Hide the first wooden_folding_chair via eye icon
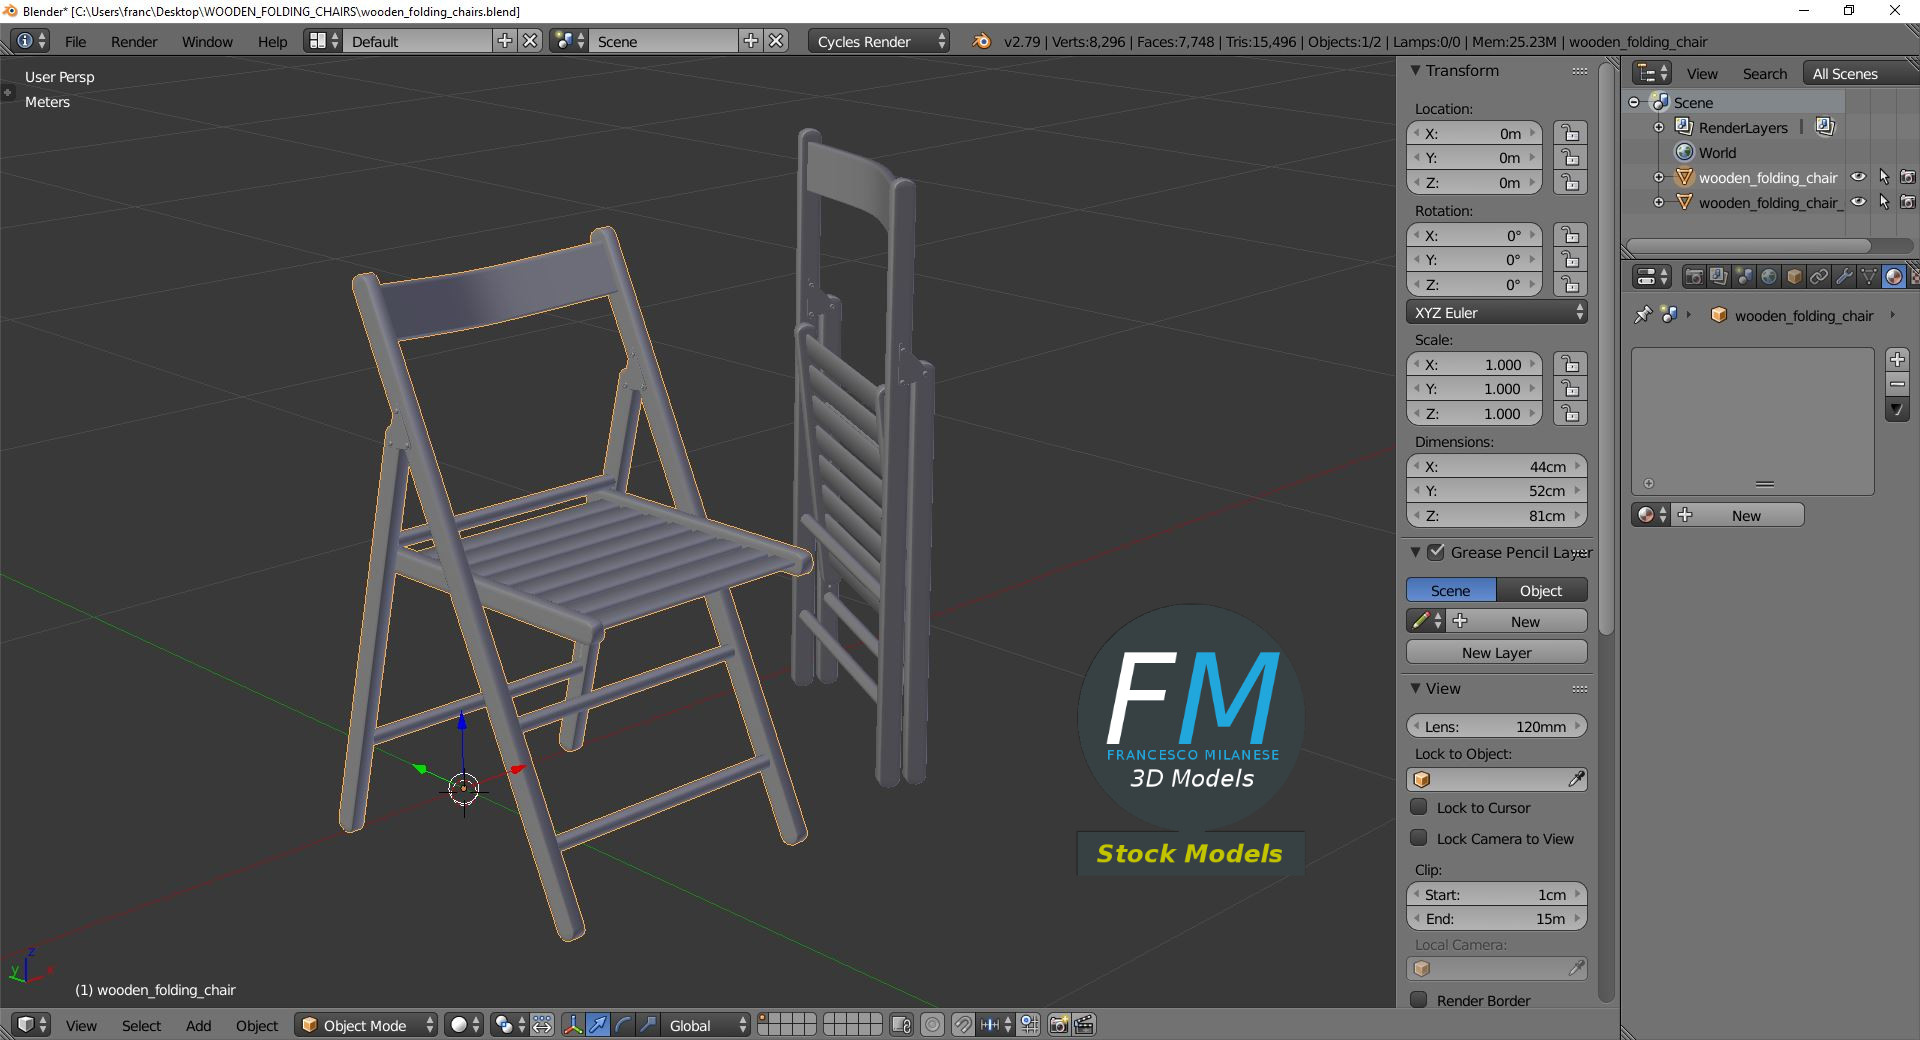Viewport: 1920px width, 1040px height. tap(1858, 177)
